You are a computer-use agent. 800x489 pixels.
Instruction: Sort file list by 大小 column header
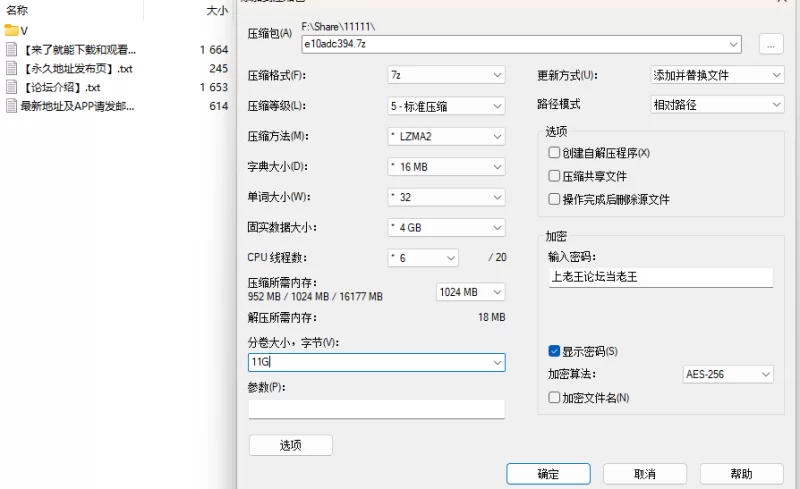[217, 10]
